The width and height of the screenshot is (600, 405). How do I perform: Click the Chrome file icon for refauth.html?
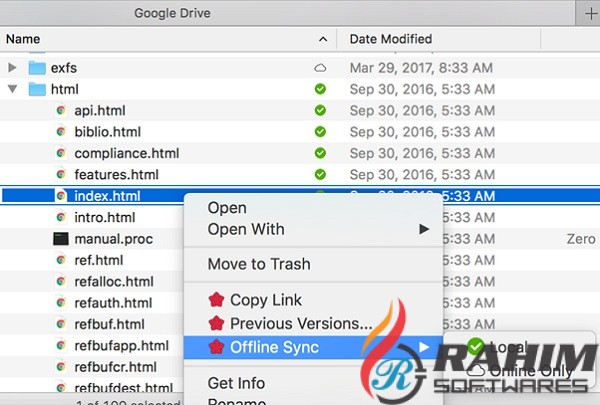[x=61, y=303]
